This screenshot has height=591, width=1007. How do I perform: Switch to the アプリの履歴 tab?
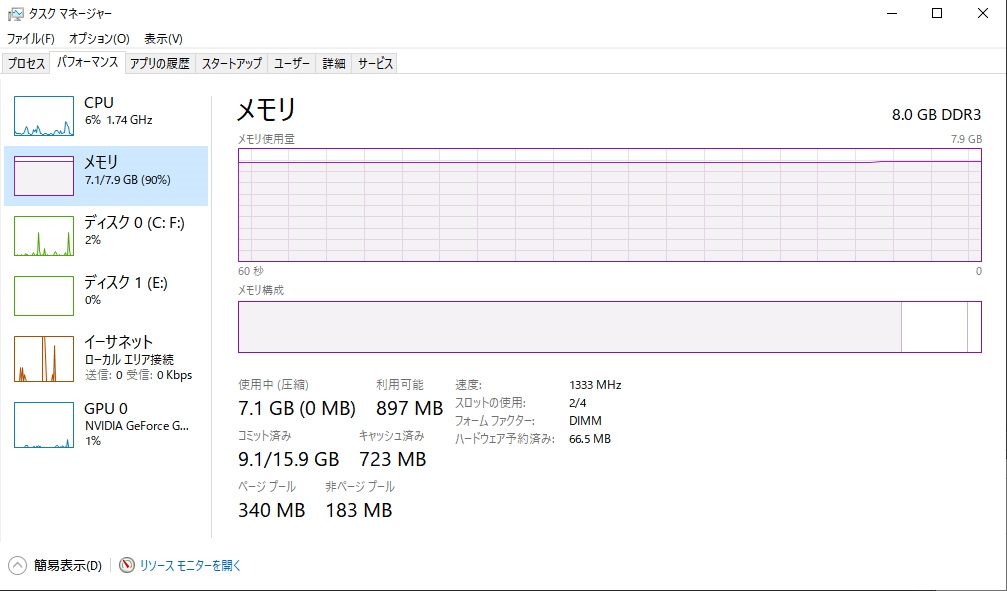[159, 63]
